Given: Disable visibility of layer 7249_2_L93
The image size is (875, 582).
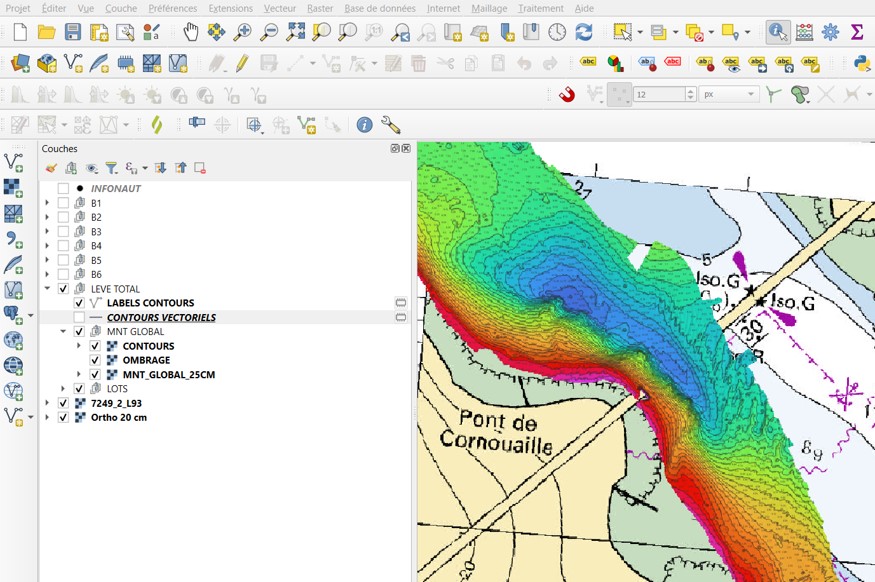Looking at the screenshot, I should [x=61, y=403].
